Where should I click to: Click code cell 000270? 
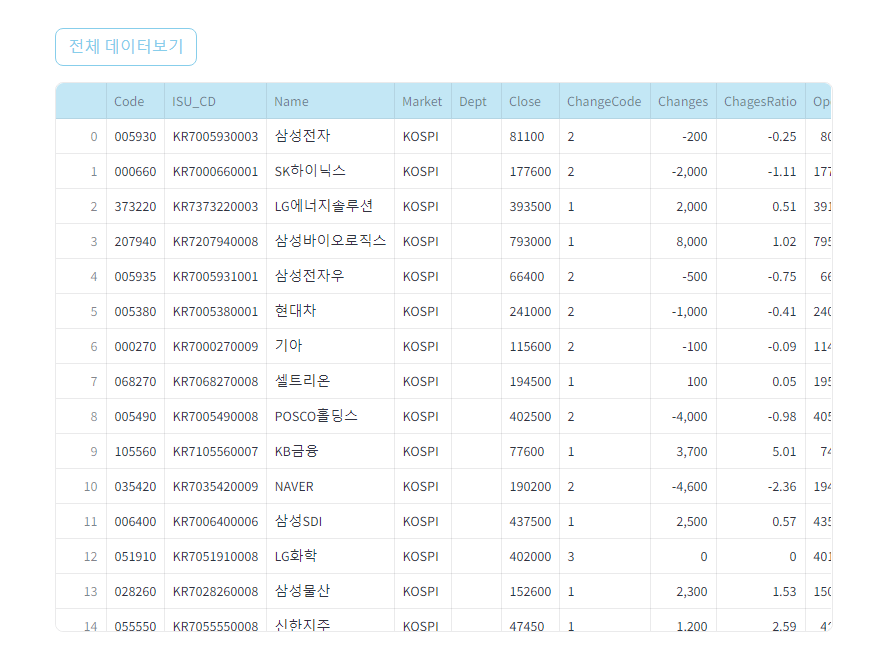point(135,347)
